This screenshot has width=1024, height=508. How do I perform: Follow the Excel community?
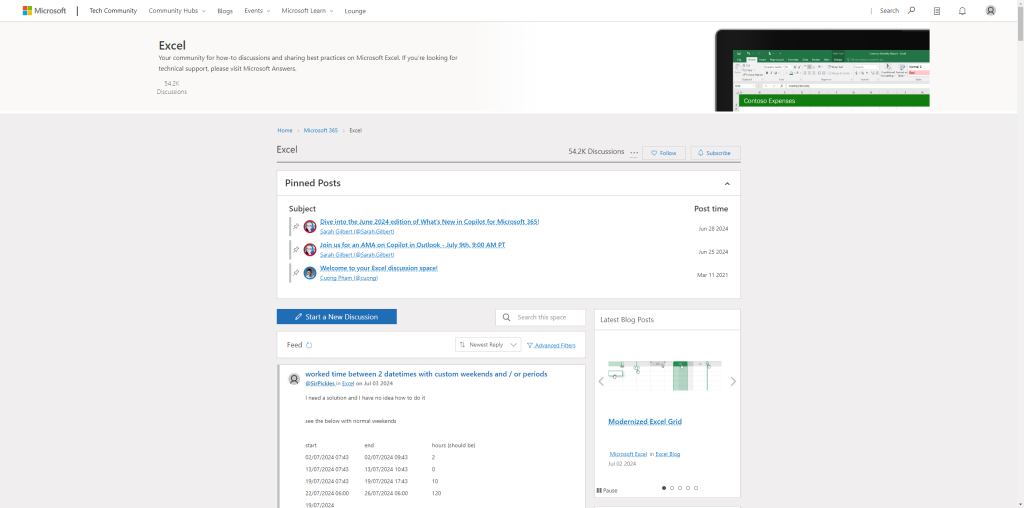pos(664,153)
